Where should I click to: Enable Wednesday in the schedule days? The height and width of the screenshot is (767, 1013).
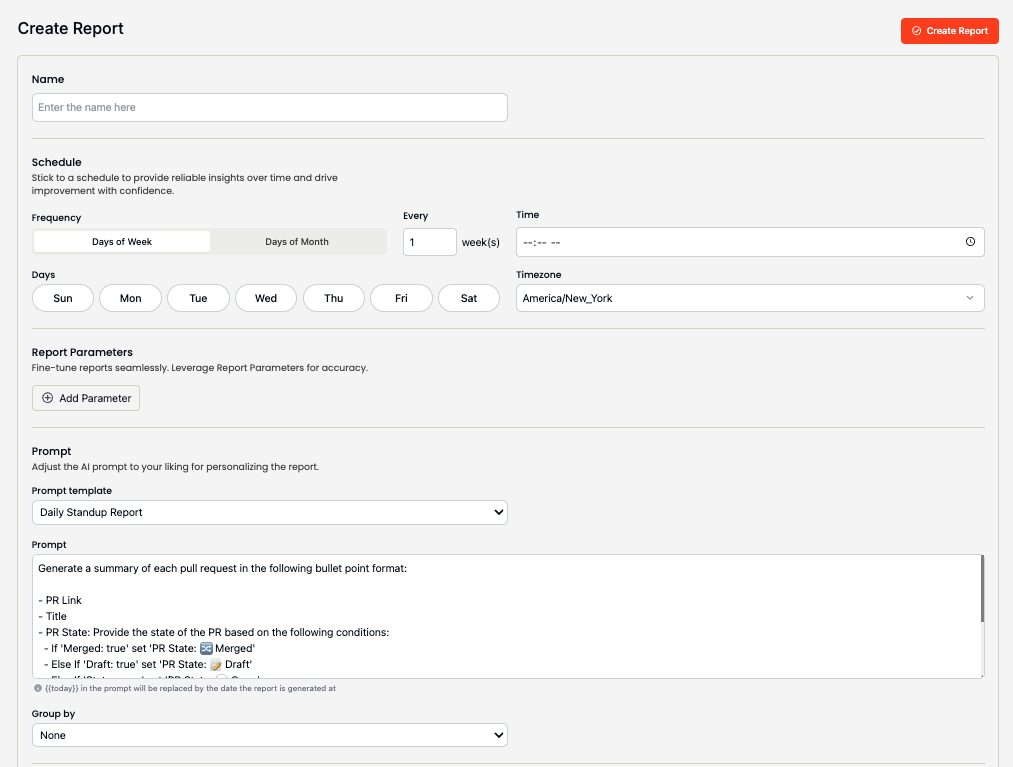coord(266,298)
